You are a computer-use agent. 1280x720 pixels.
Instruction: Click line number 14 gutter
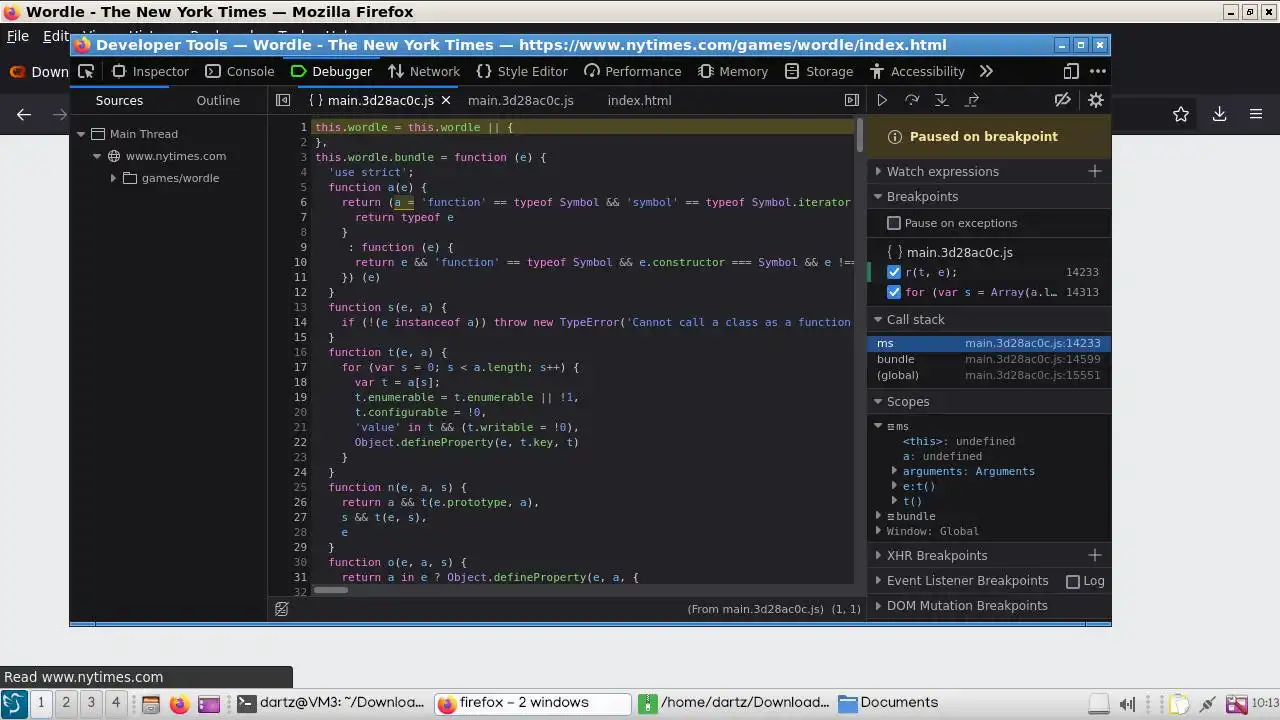point(301,322)
